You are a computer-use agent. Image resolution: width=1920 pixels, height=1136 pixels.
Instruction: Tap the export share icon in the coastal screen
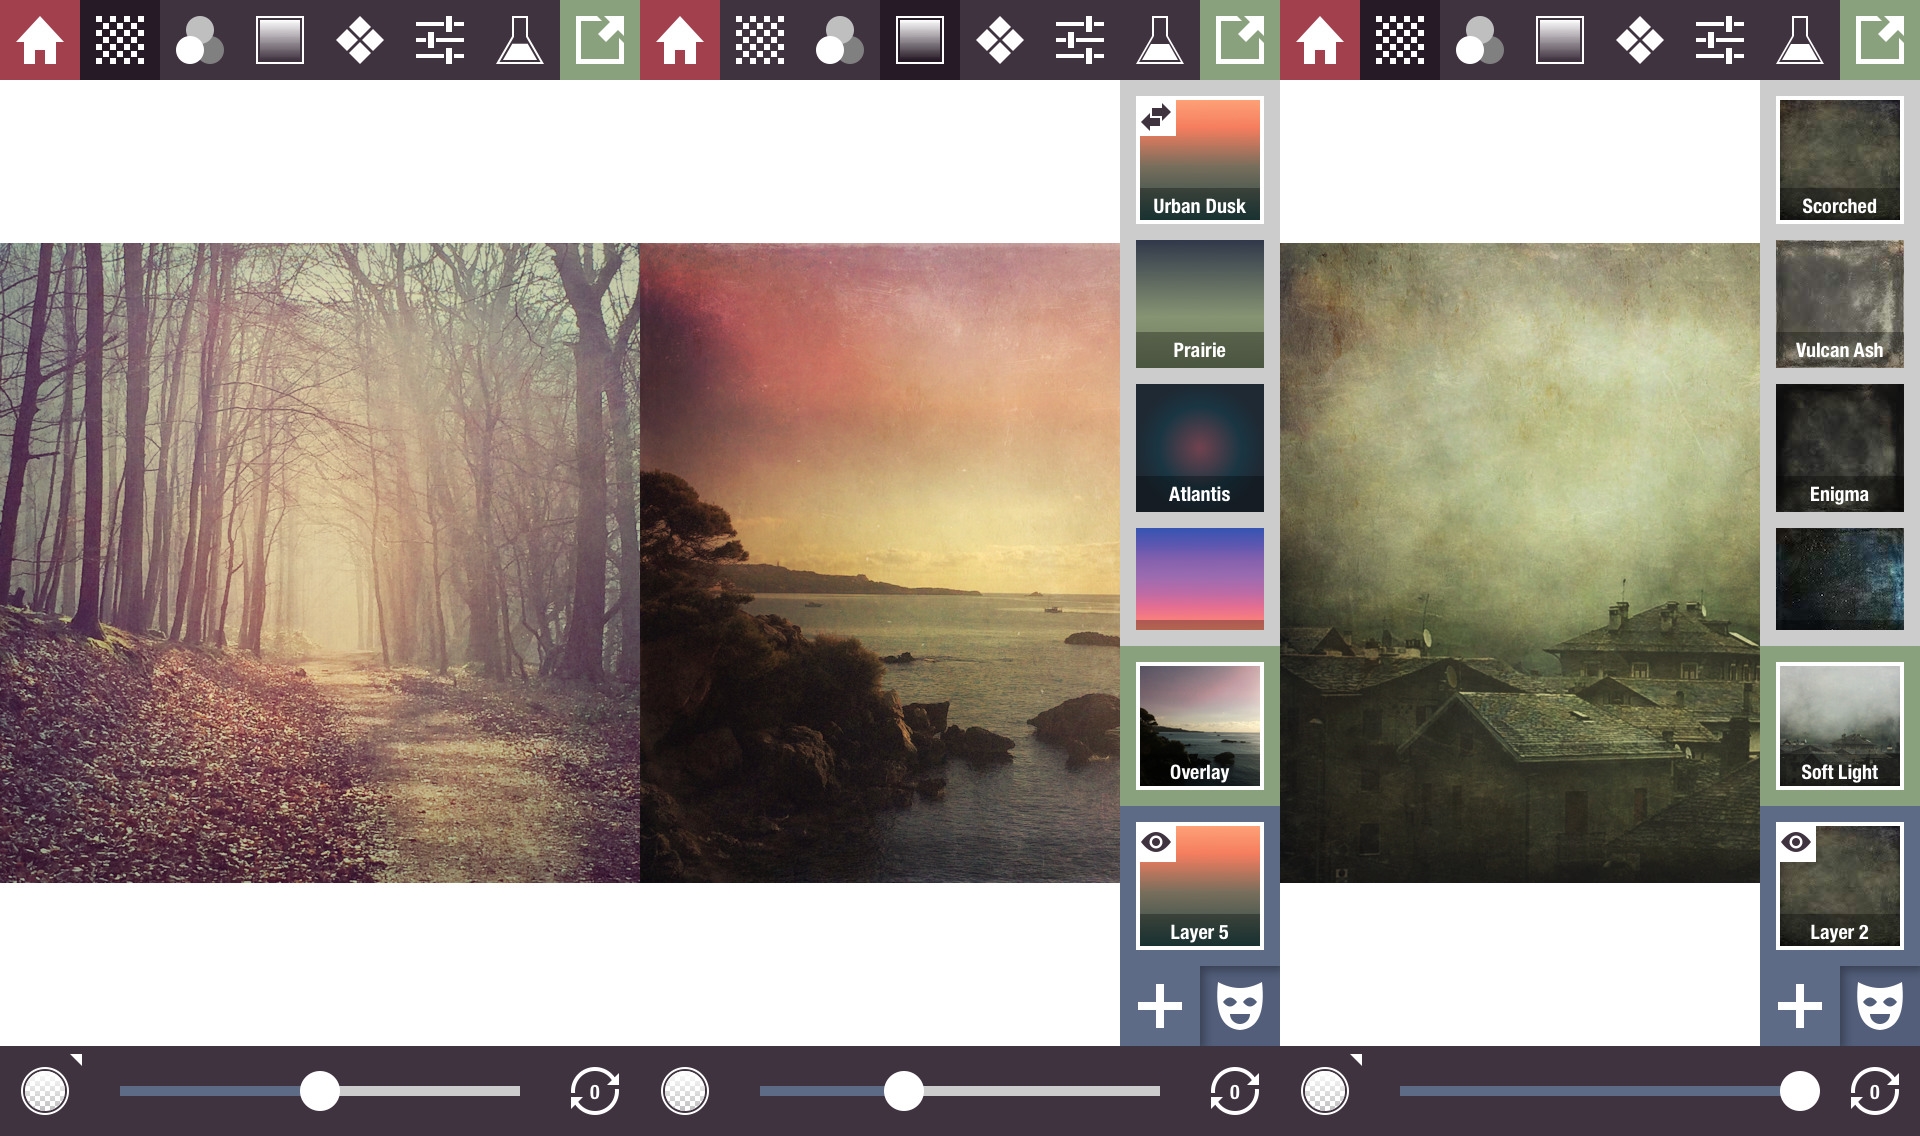point(1240,40)
